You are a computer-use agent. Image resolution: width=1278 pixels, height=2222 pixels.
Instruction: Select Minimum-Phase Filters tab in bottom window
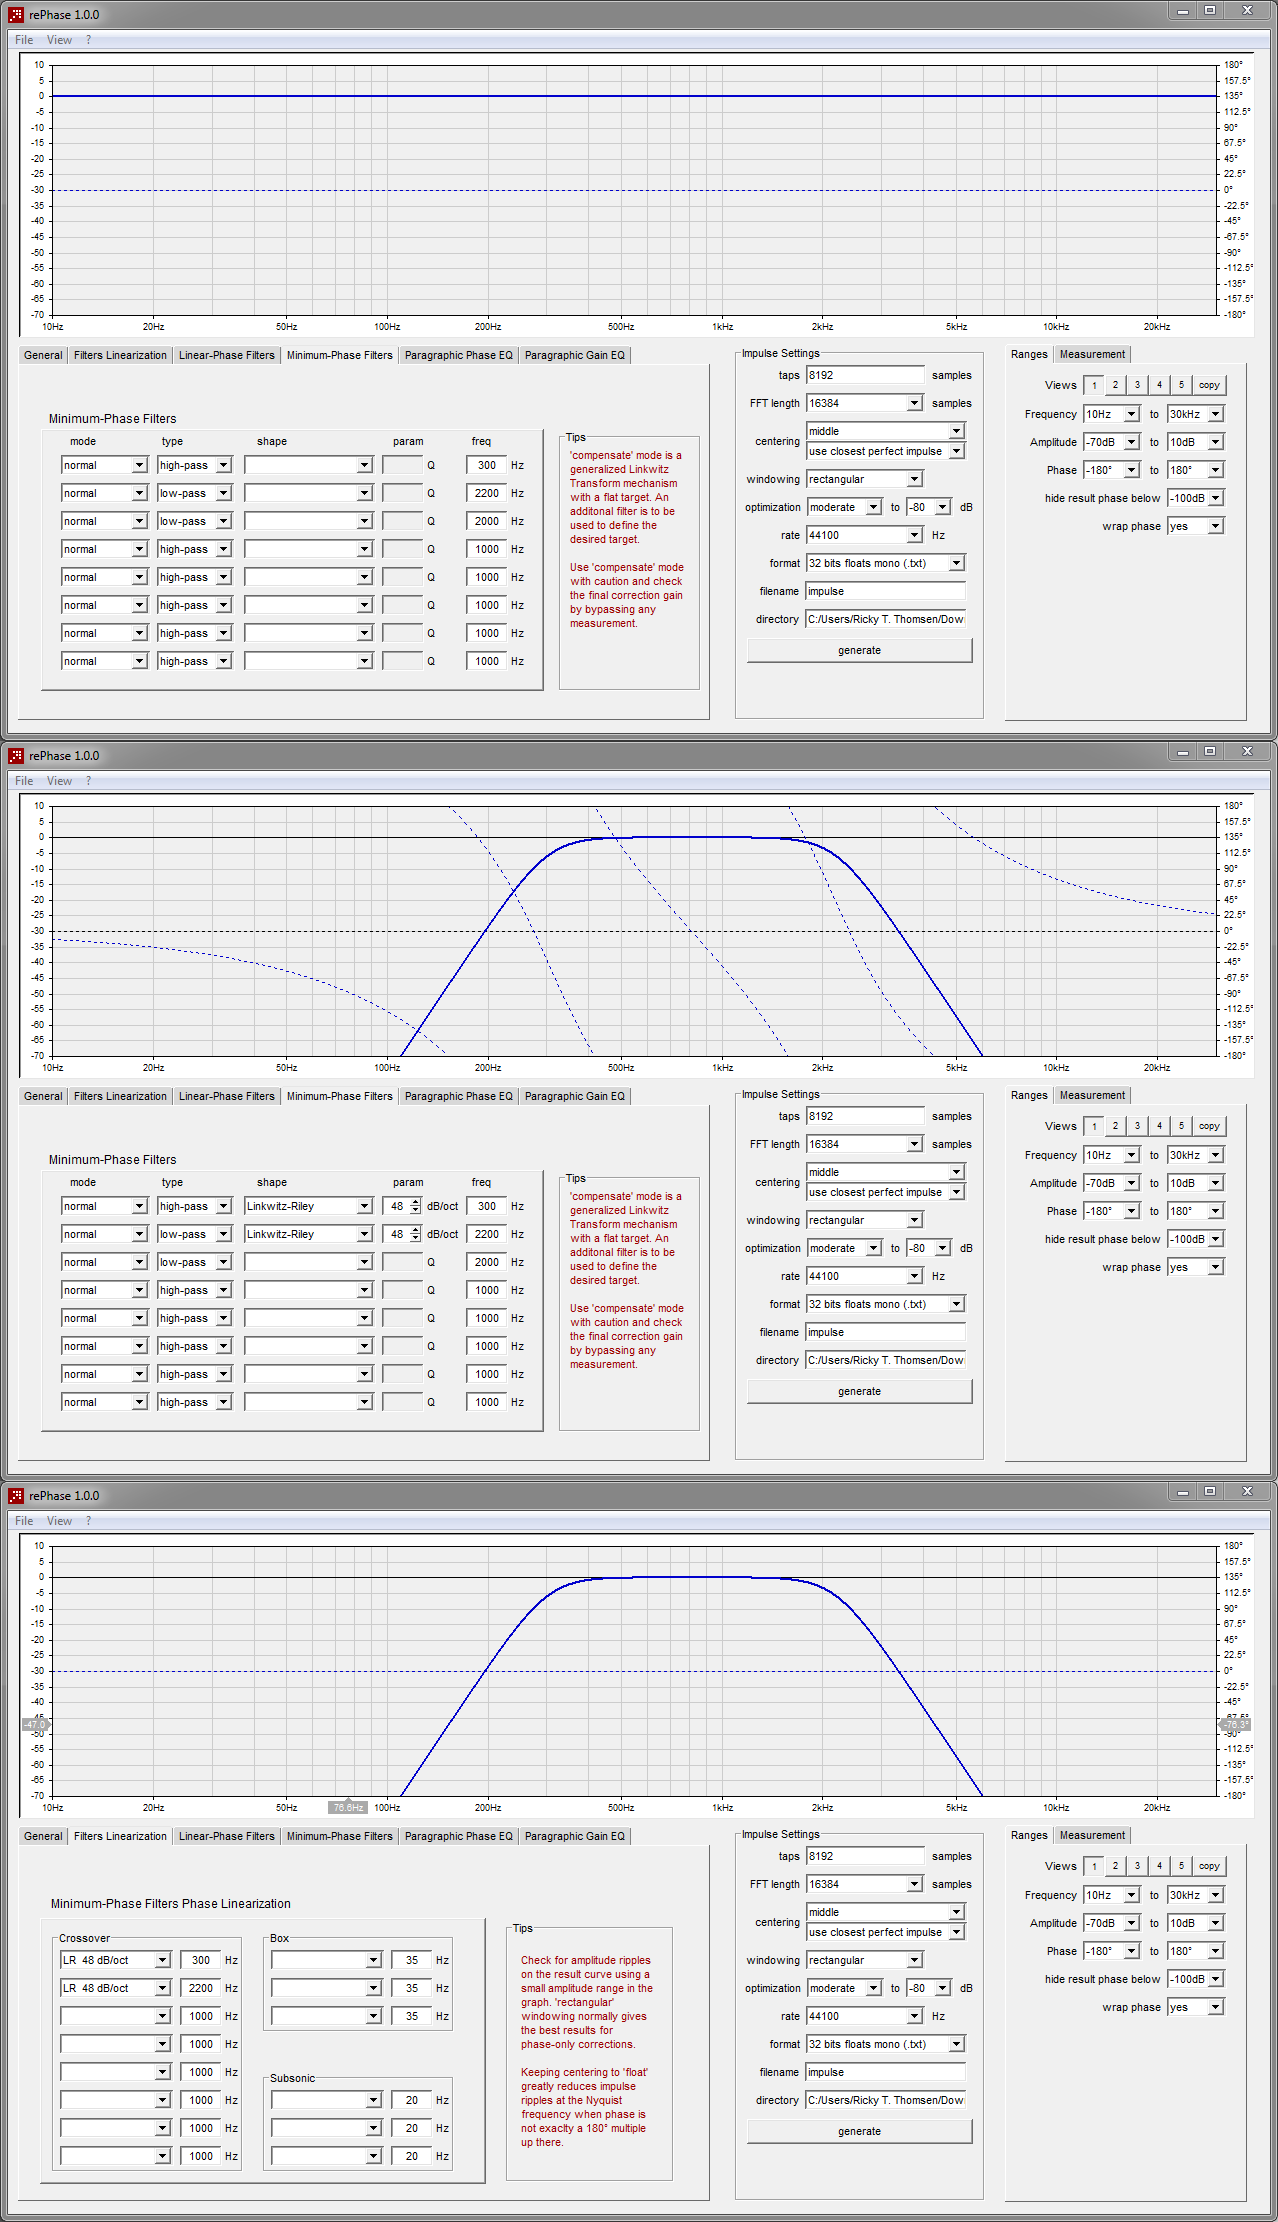339,1836
